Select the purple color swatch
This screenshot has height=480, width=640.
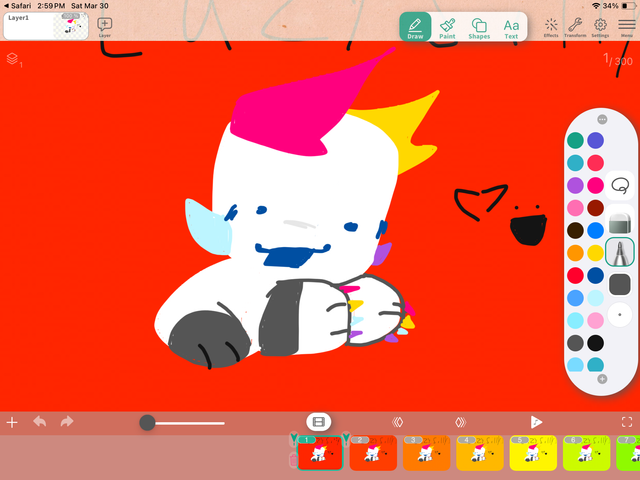[575, 185]
